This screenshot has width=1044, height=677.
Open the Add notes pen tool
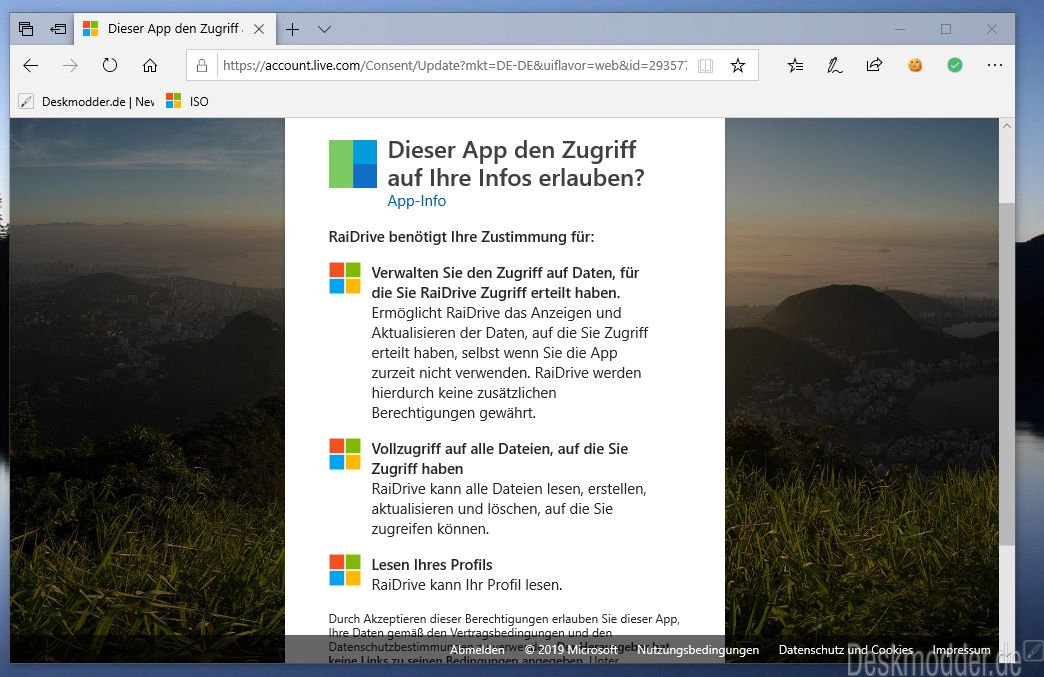click(834, 66)
